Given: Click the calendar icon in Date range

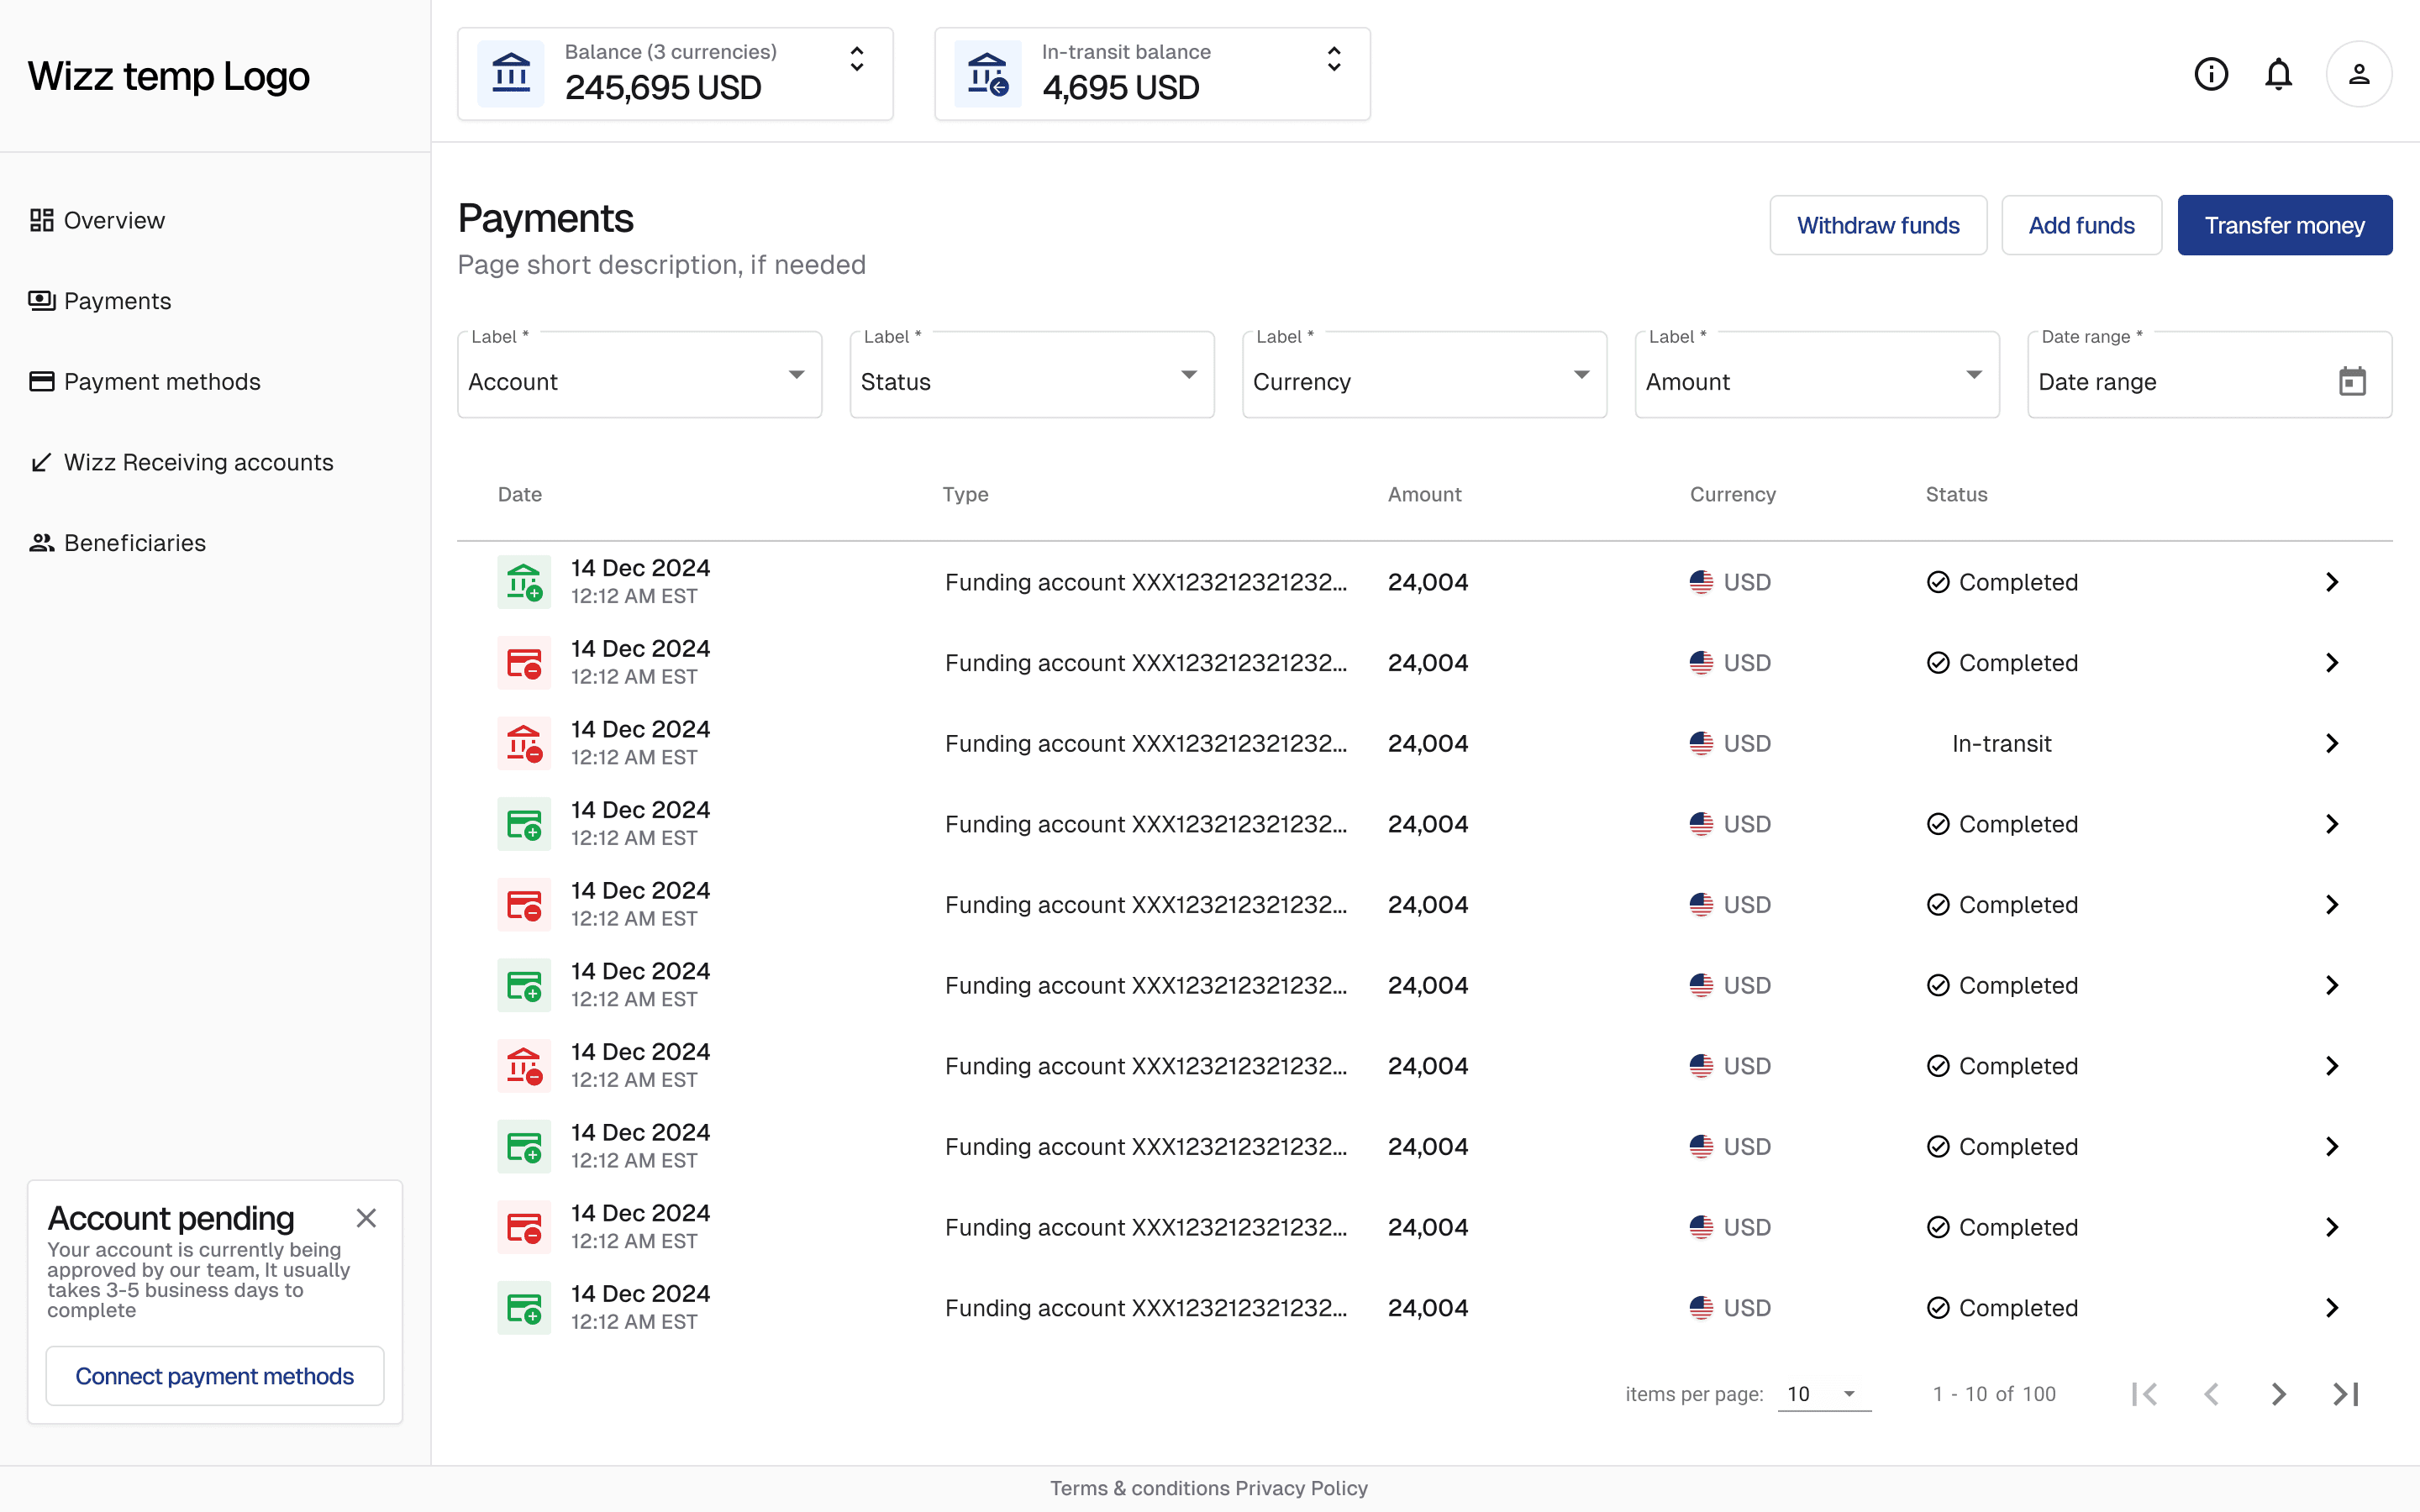Looking at the screenshot, I should click(2352, 381).
